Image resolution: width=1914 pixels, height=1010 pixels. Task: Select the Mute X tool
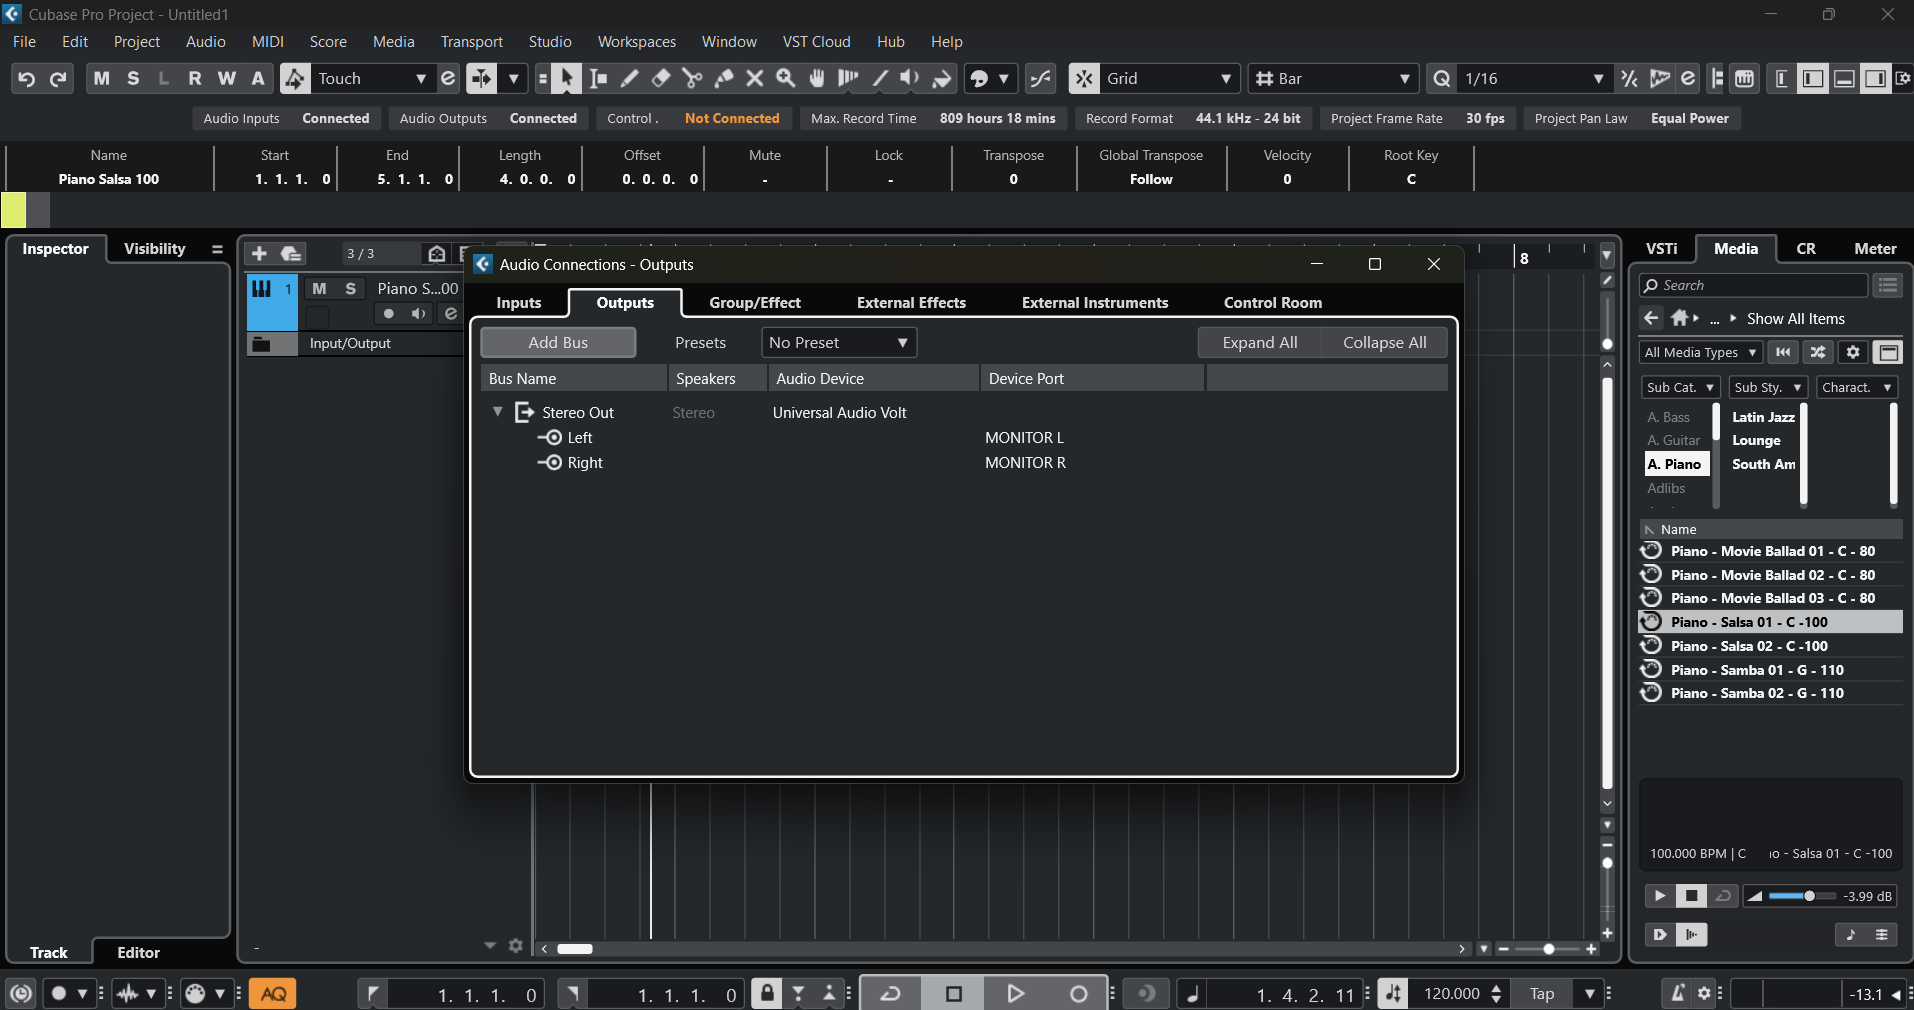click(x=755, y=79)
